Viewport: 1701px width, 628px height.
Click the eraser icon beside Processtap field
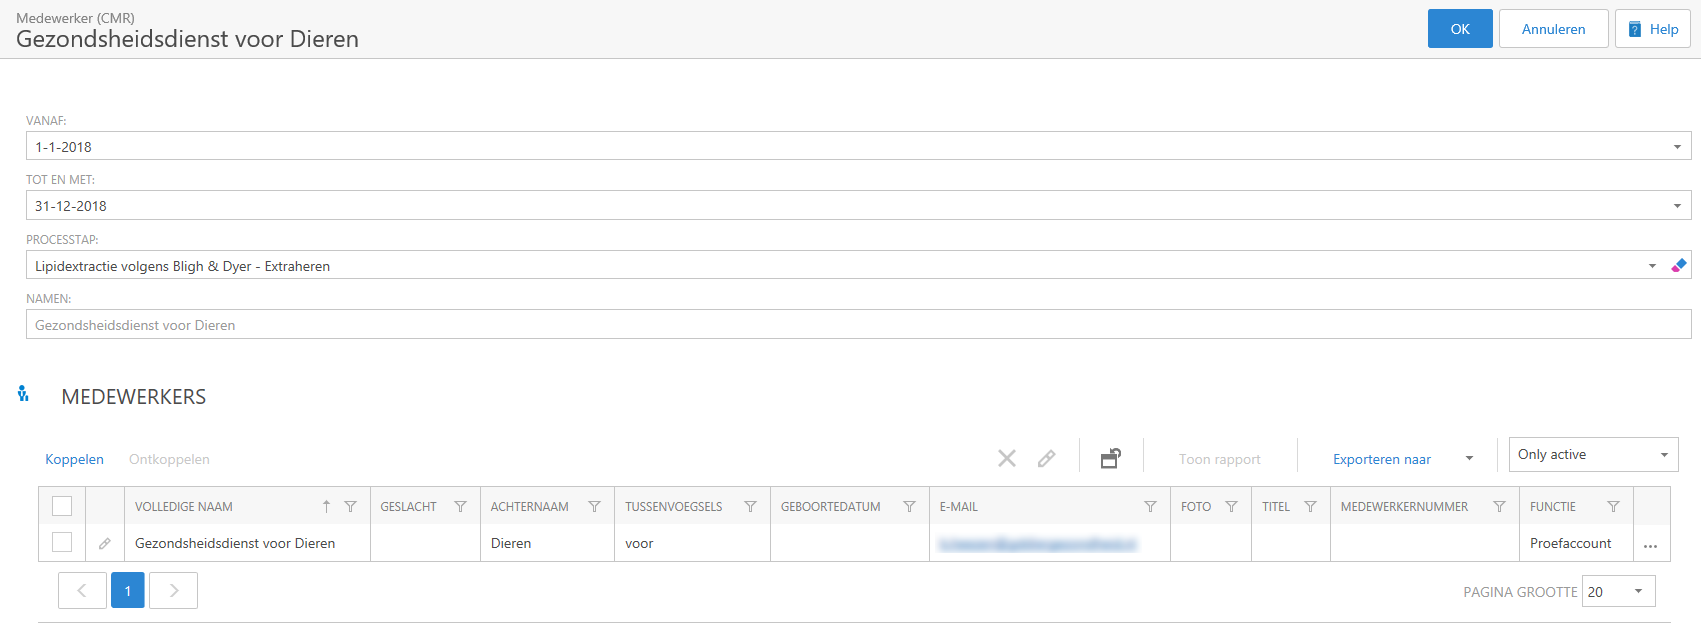1678,265
